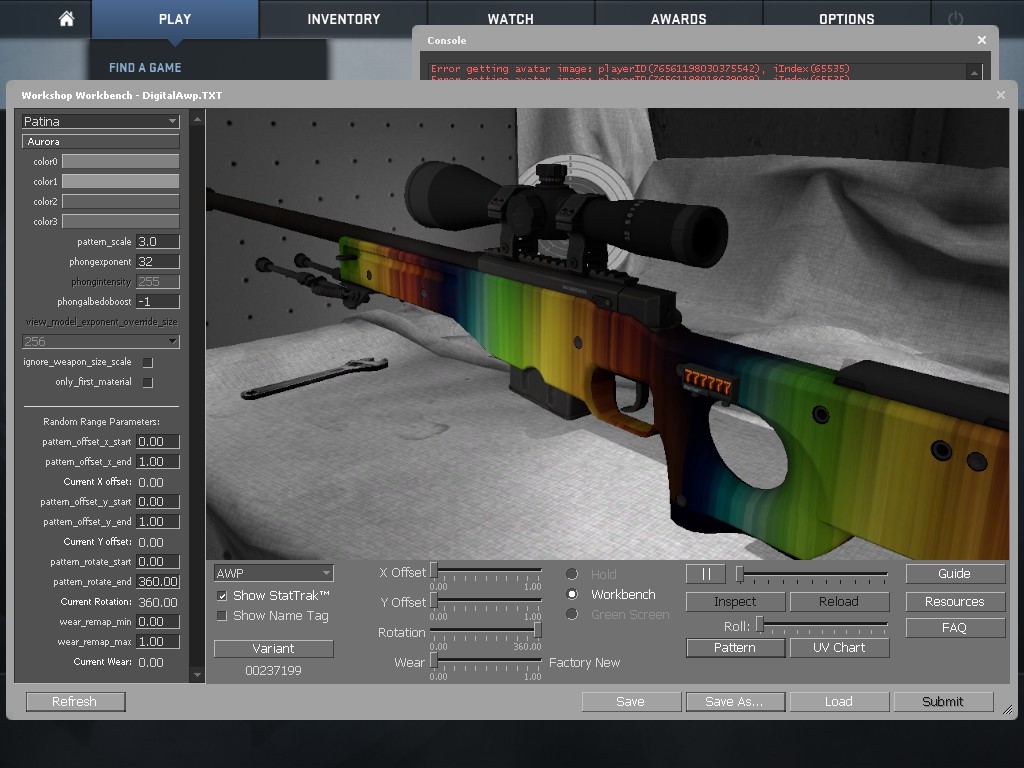The height and width of the screenshot is (768, 1024).
Task: Click the Save button
Action: coord(631,701)
